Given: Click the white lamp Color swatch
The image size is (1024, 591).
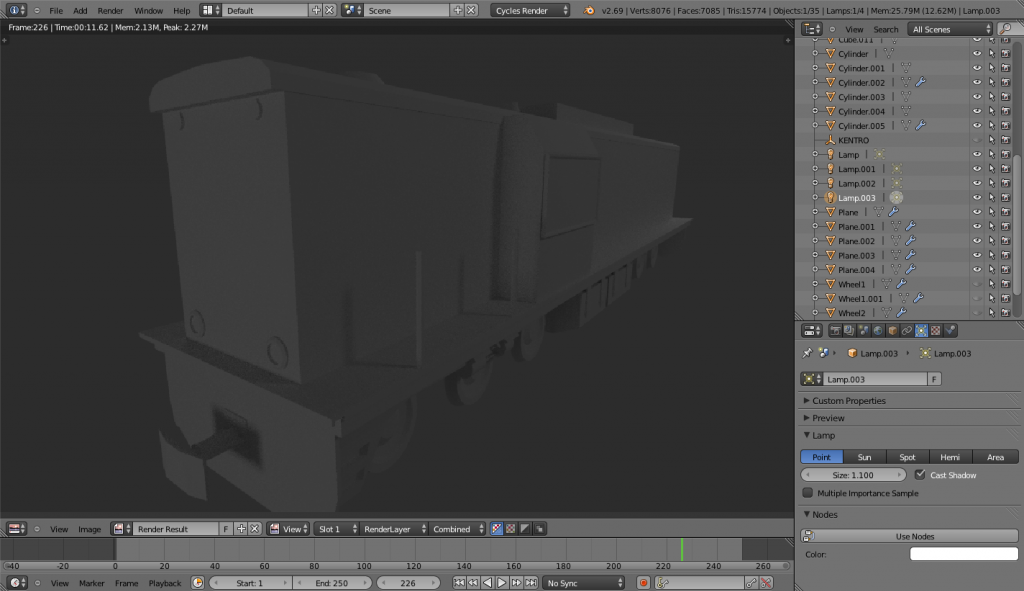Looking at the screenshot, I should coord(964,554).
